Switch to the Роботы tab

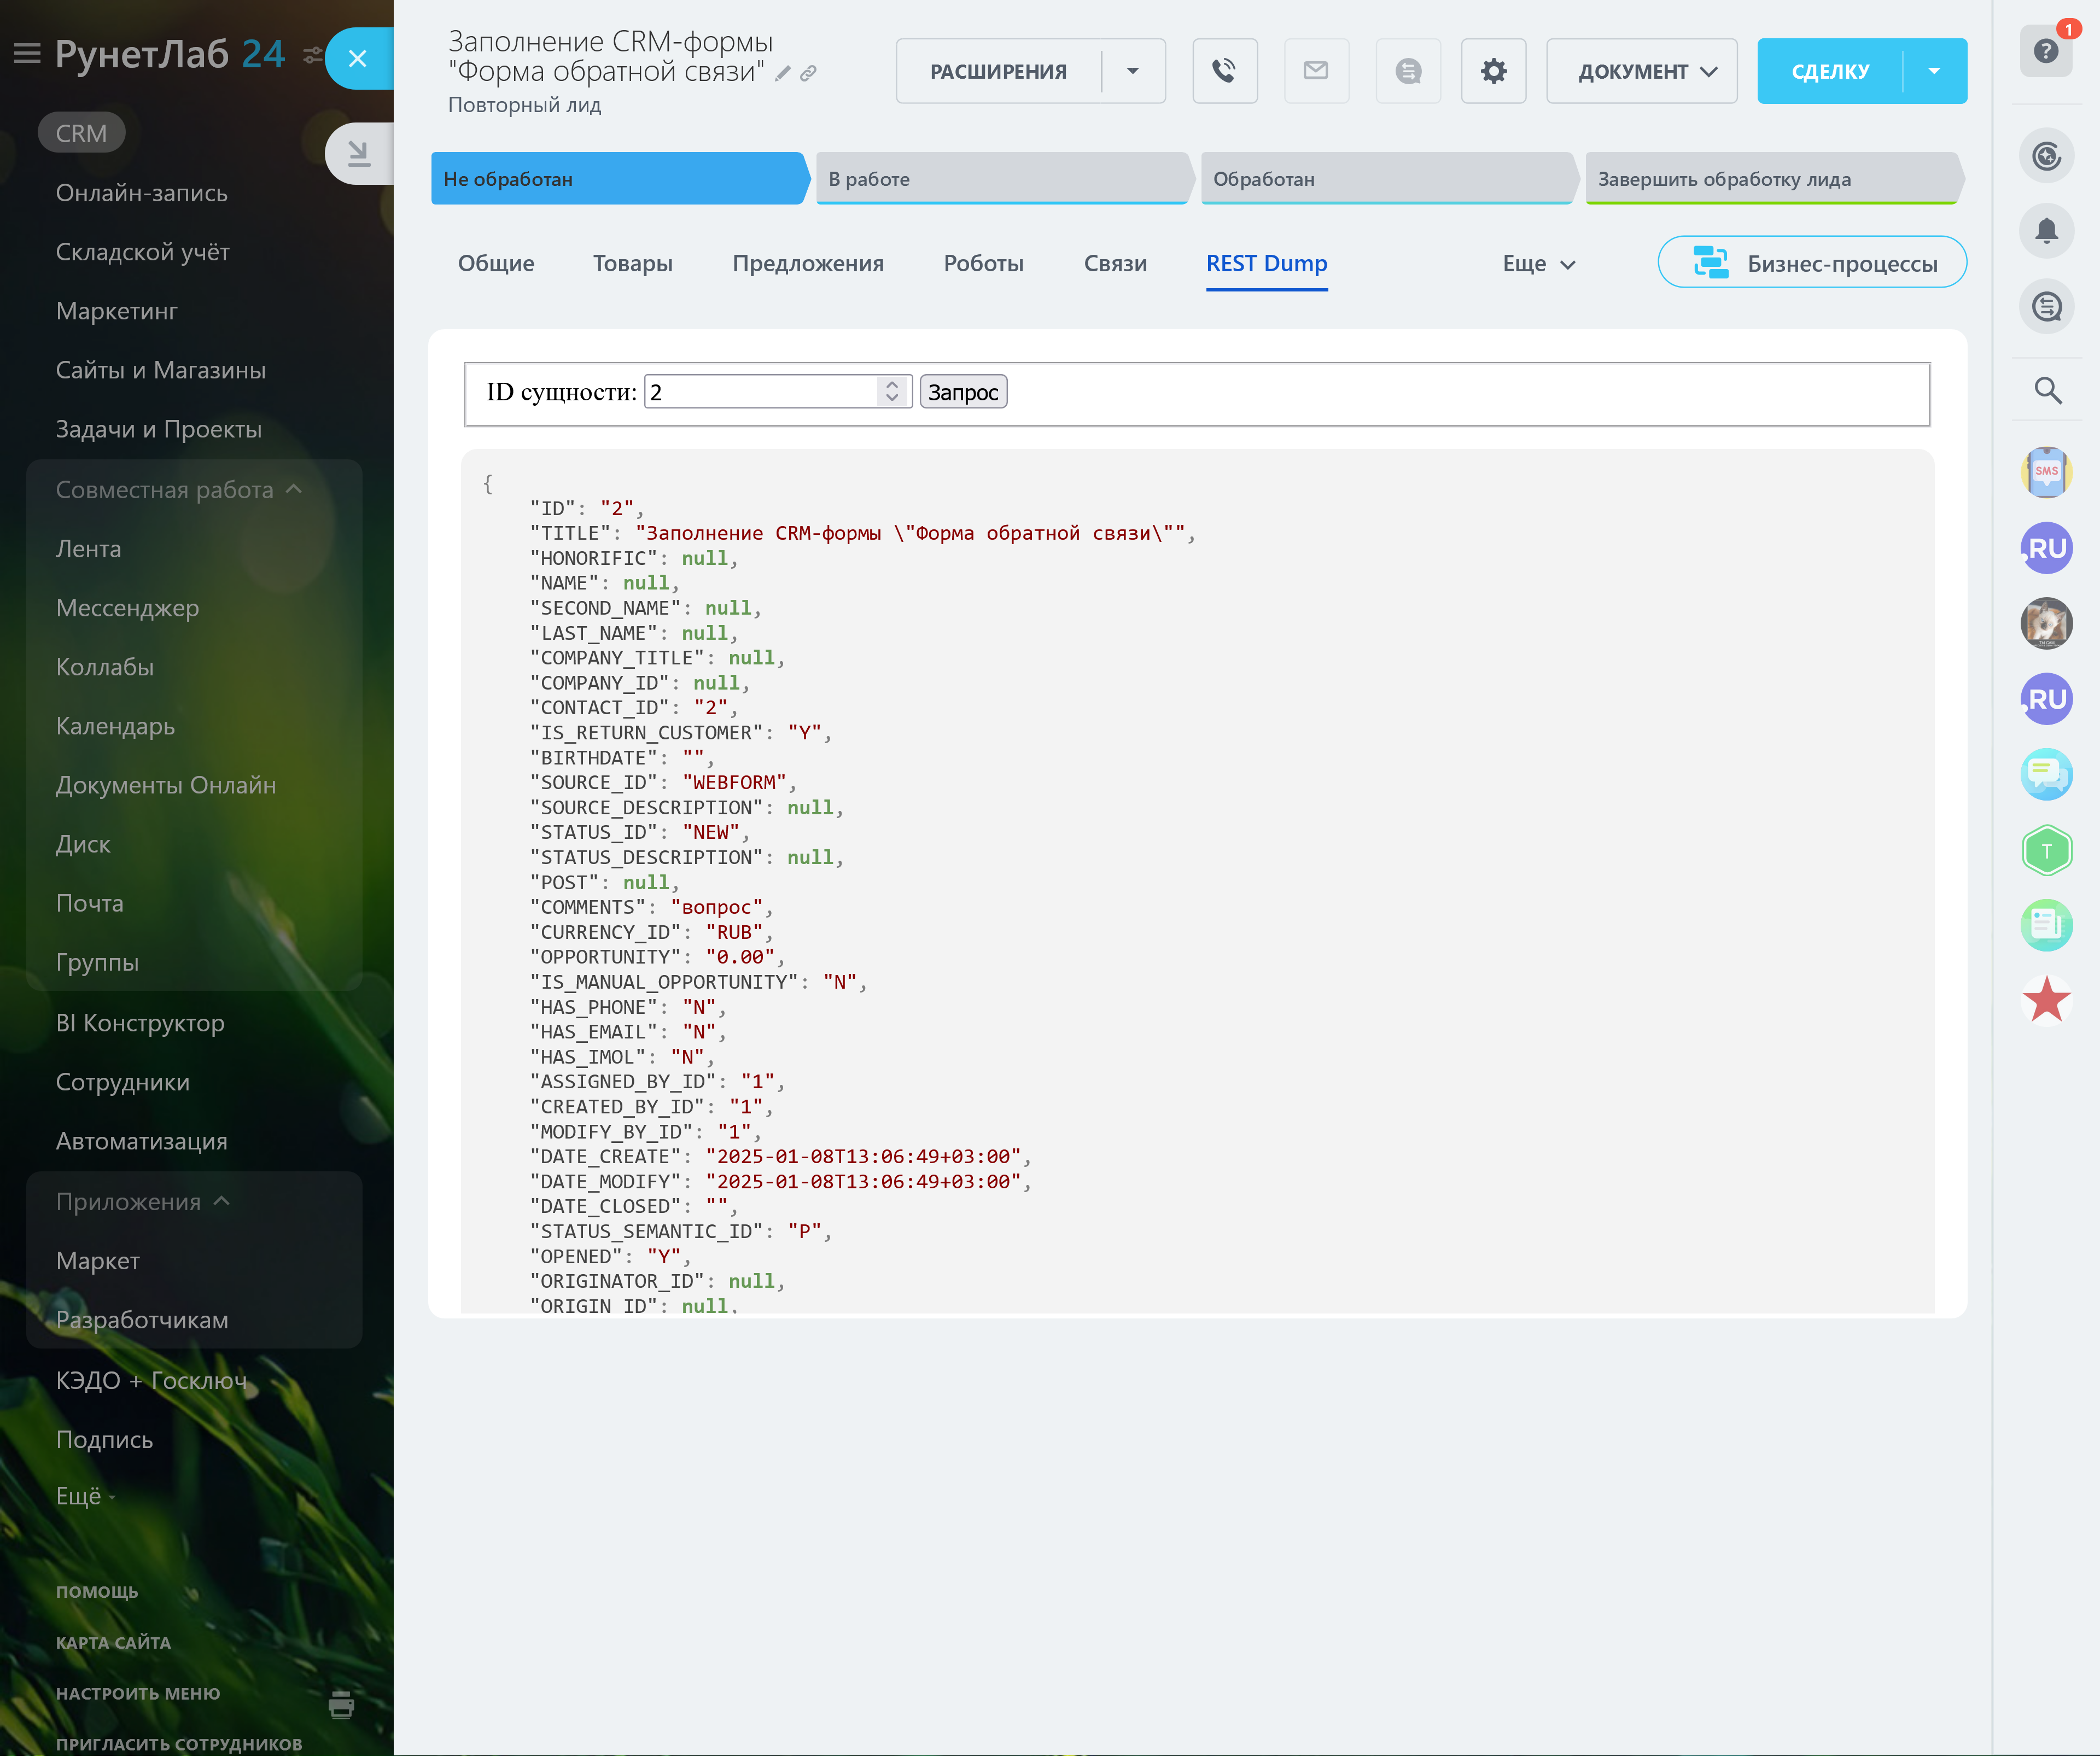(x=983, y=264)
